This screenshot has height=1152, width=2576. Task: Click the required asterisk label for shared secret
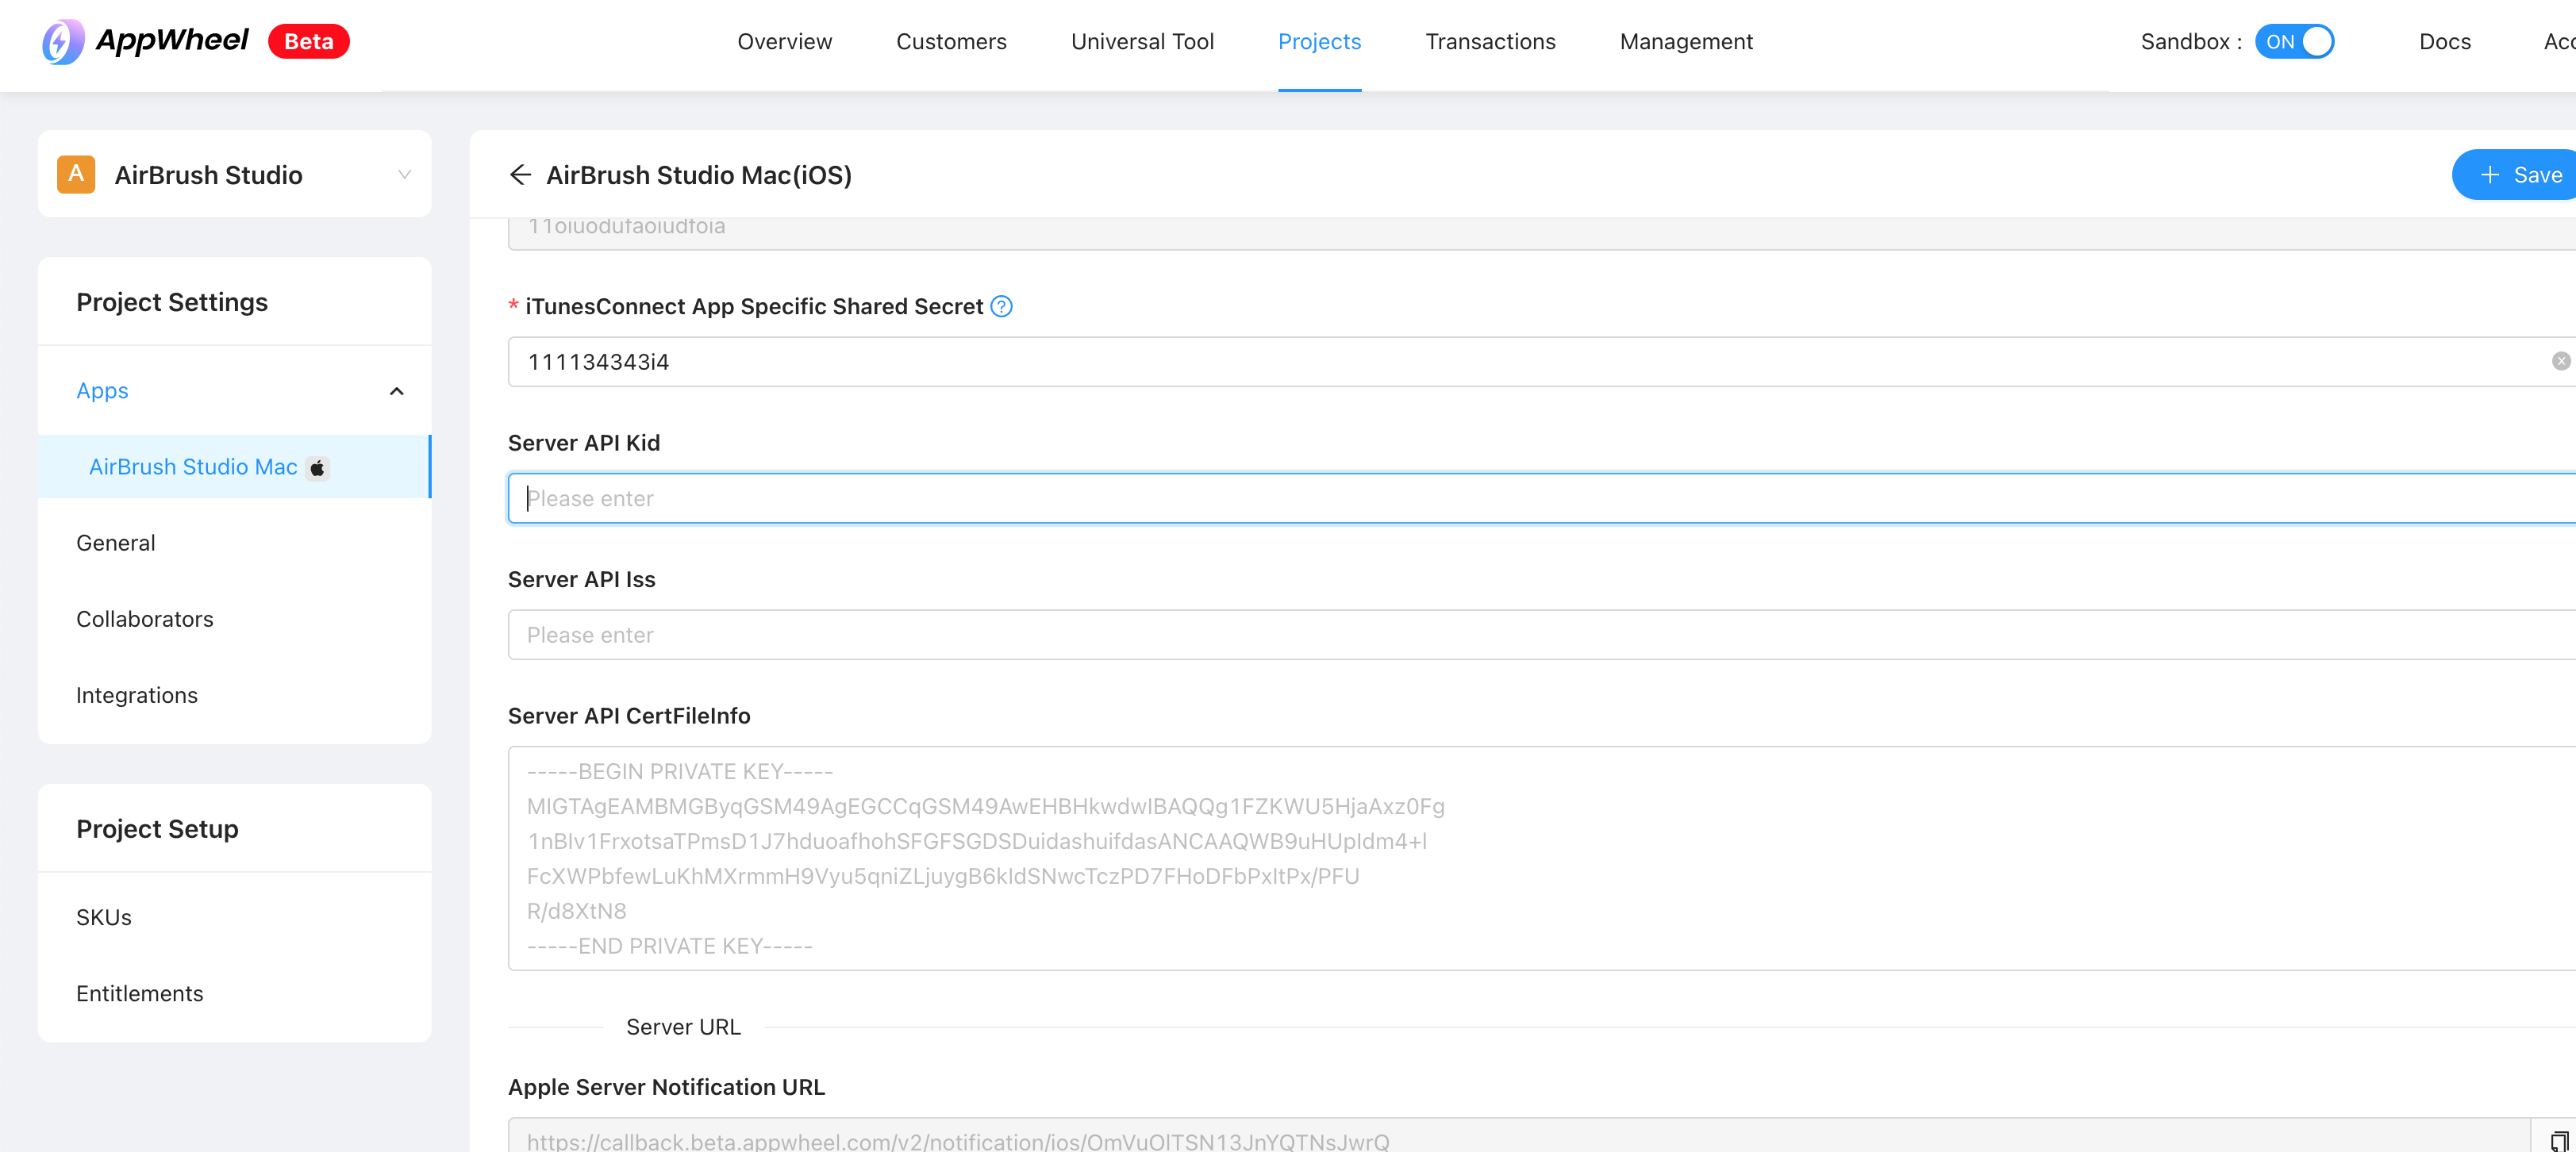tap(512, 306)
